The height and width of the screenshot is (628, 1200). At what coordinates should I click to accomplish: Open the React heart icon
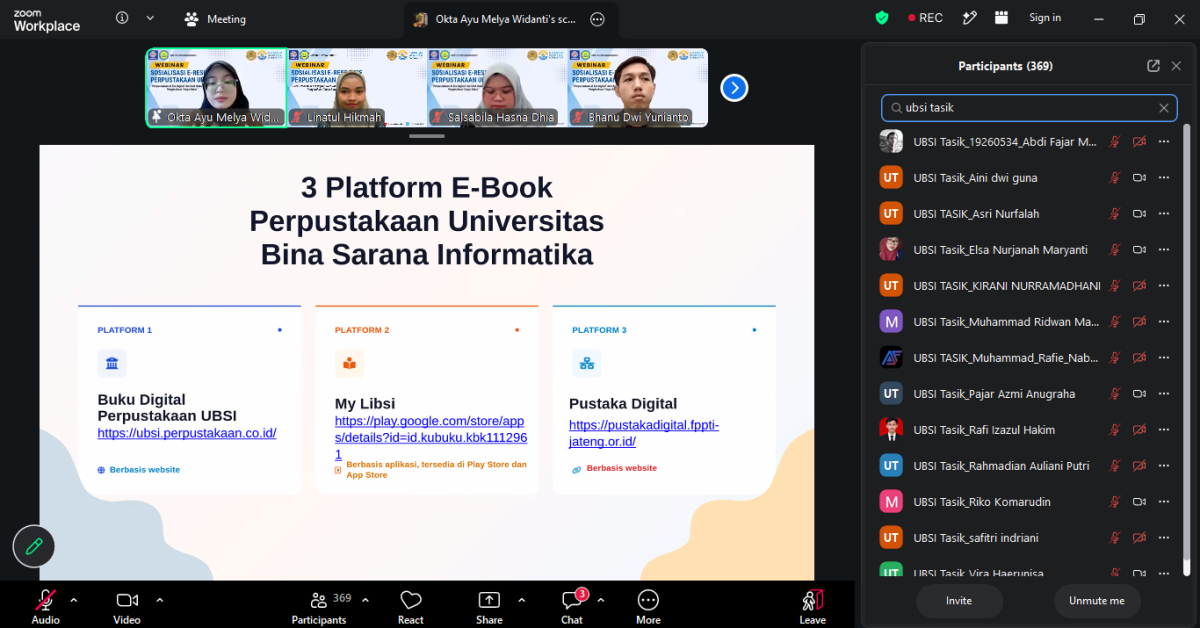pos(410,600)
